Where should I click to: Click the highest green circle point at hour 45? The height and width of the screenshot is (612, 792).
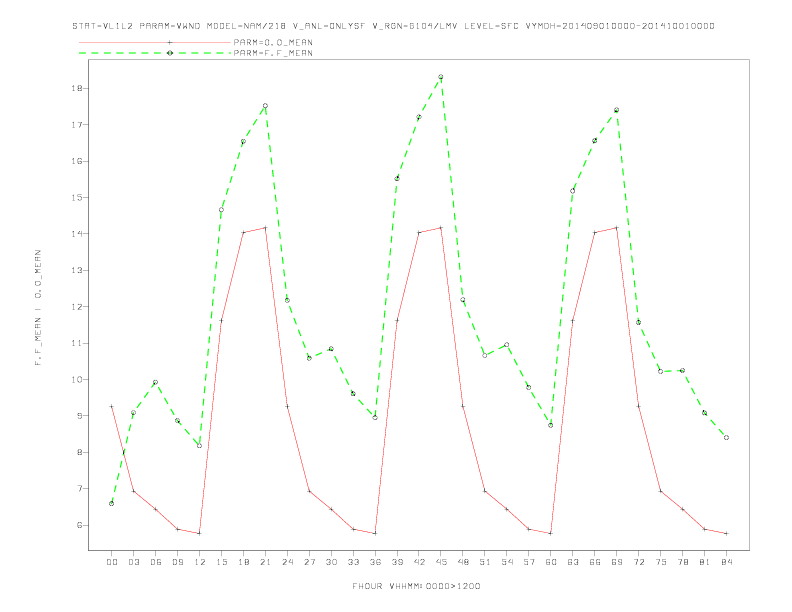pos(441,77)
